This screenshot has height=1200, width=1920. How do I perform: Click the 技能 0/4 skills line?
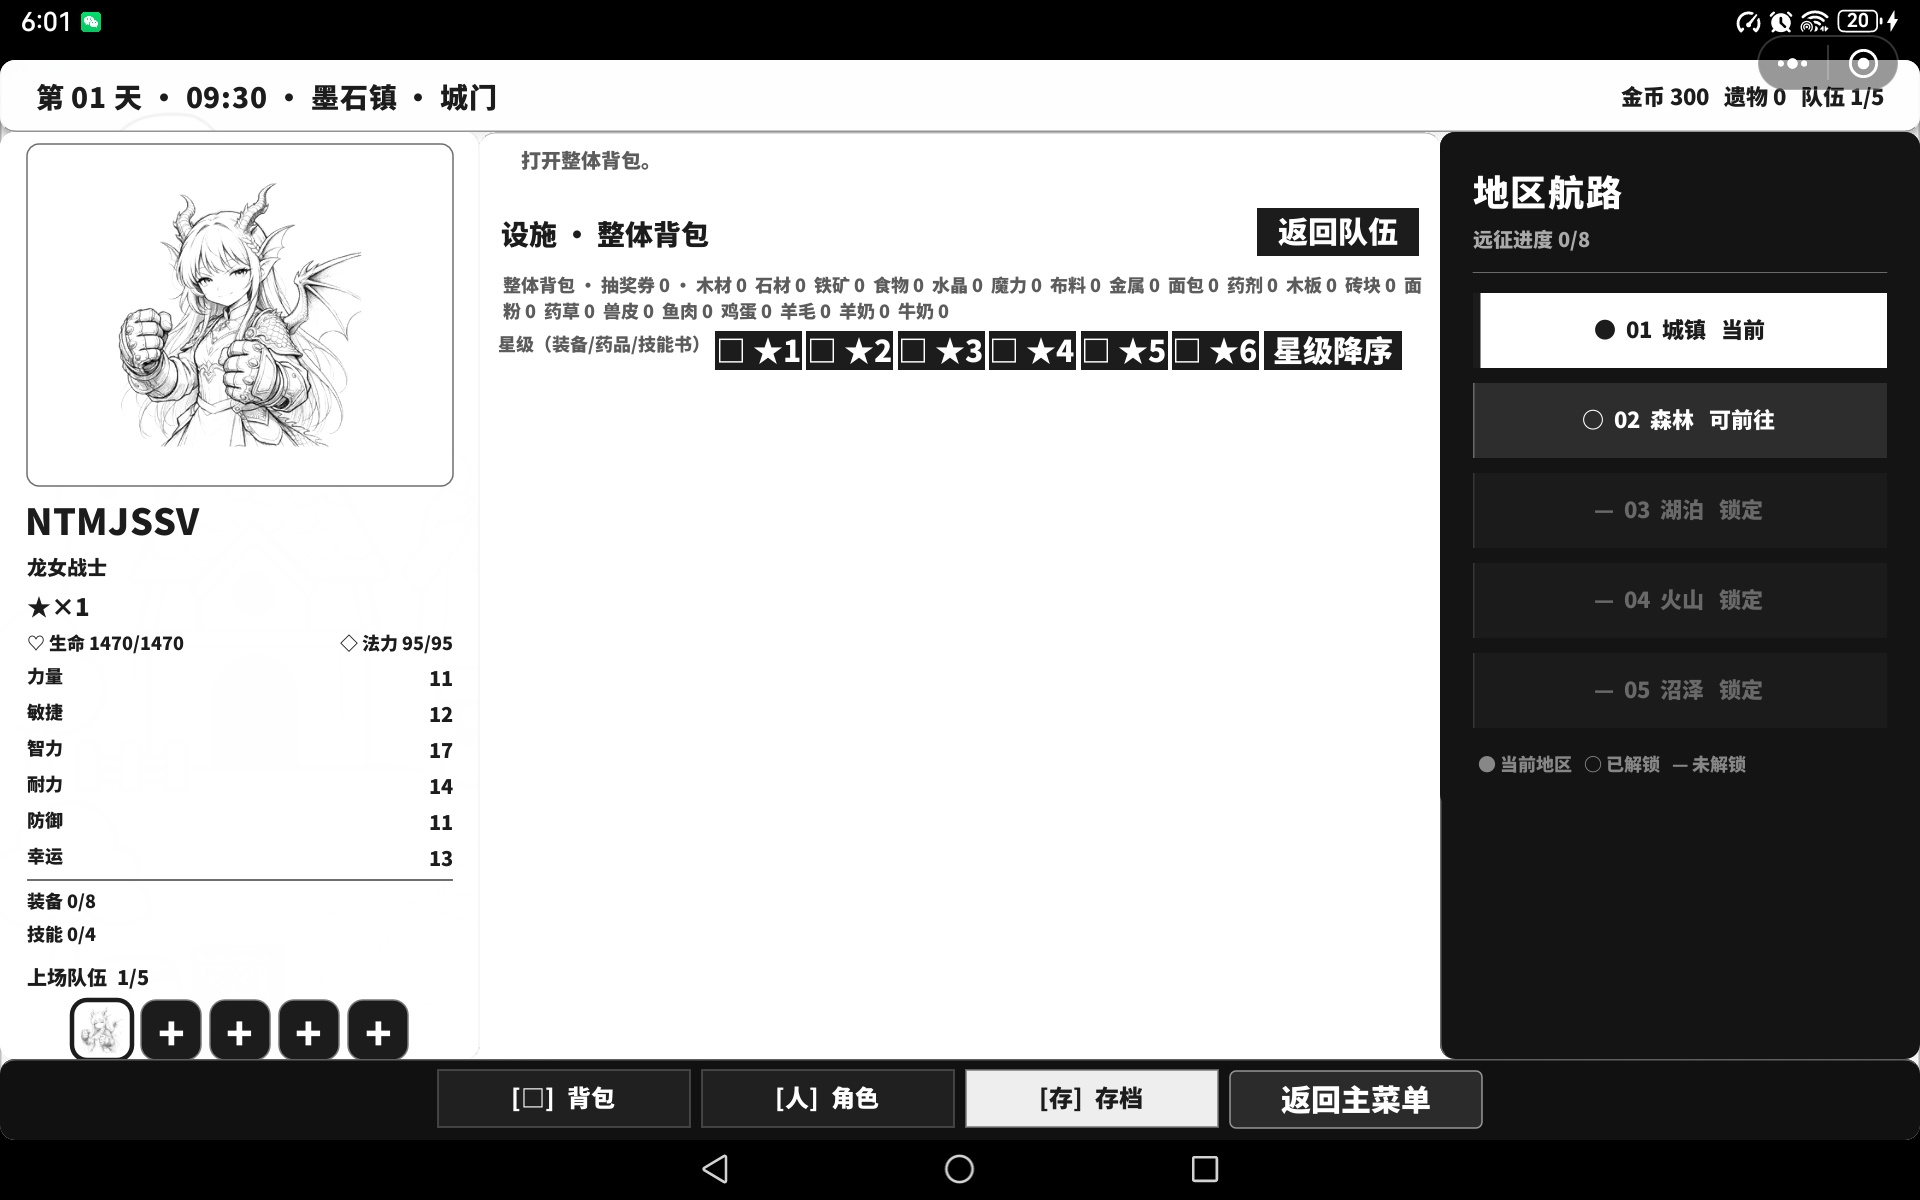62,935
